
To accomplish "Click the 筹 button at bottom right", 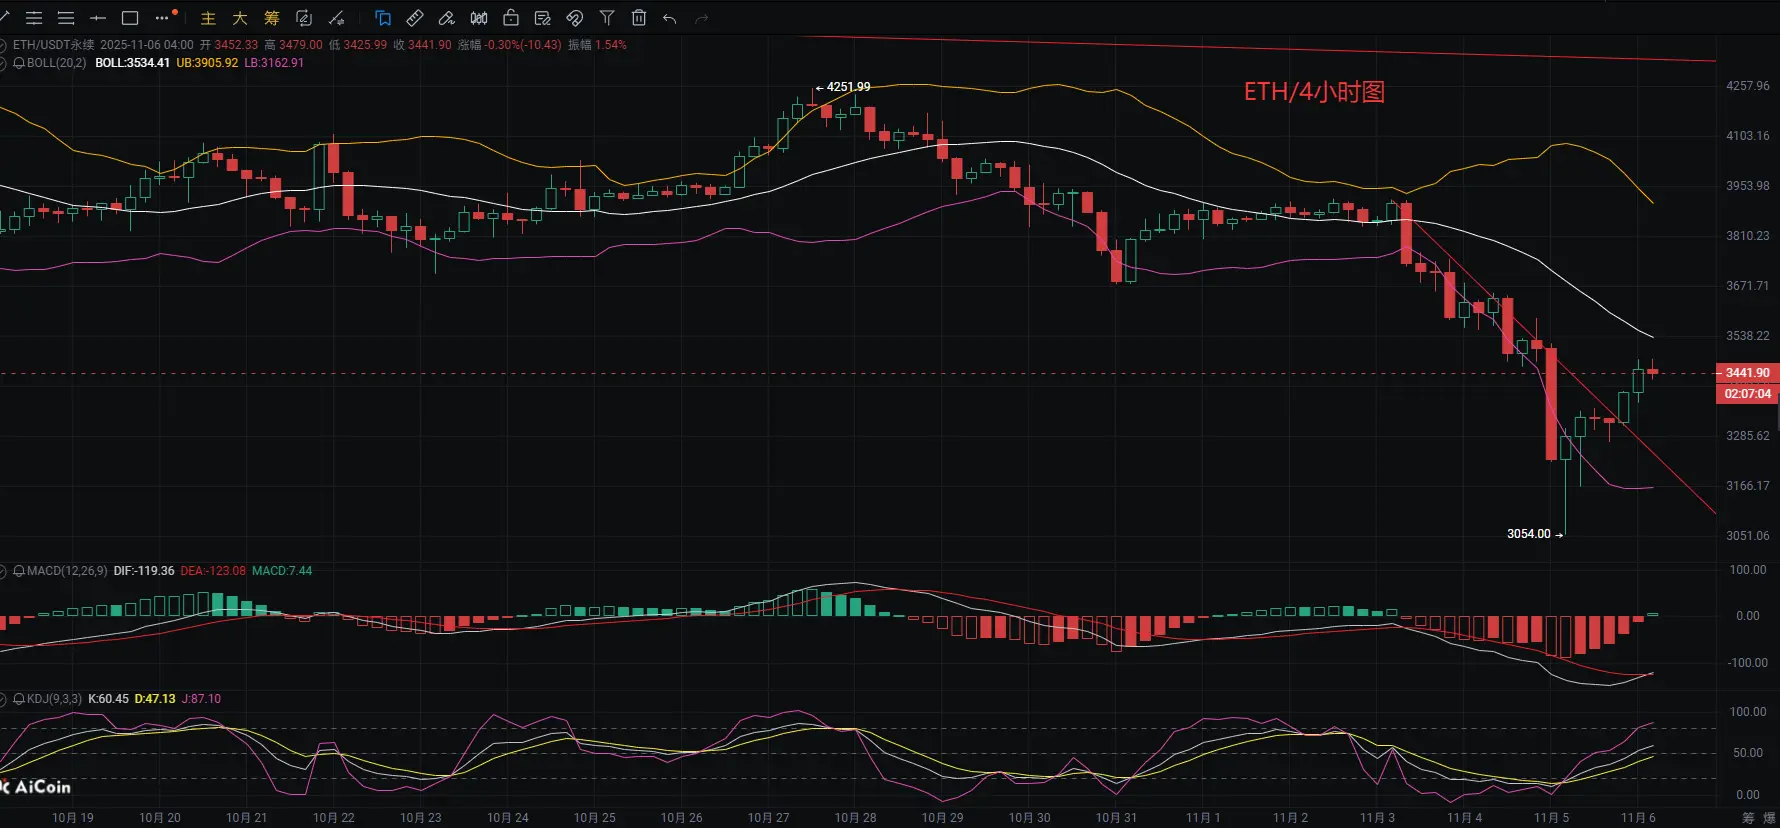I will tap(1748, 818).
